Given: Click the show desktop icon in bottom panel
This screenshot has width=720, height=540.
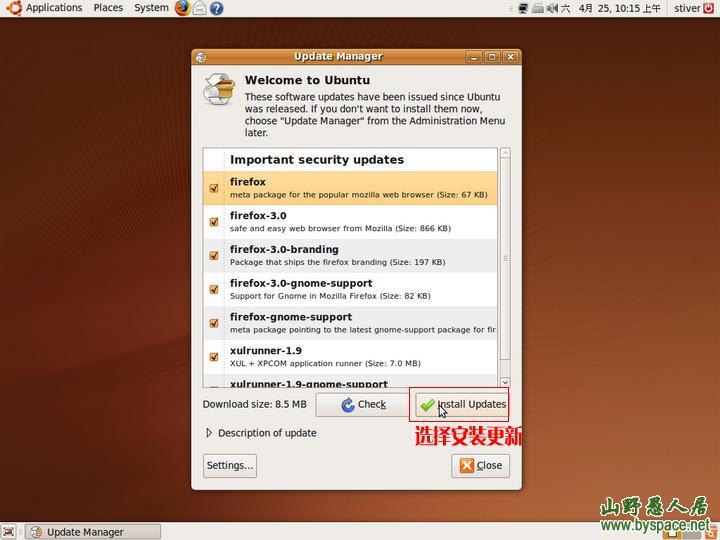Looking at the screenshot, I should tap(9, 531).
